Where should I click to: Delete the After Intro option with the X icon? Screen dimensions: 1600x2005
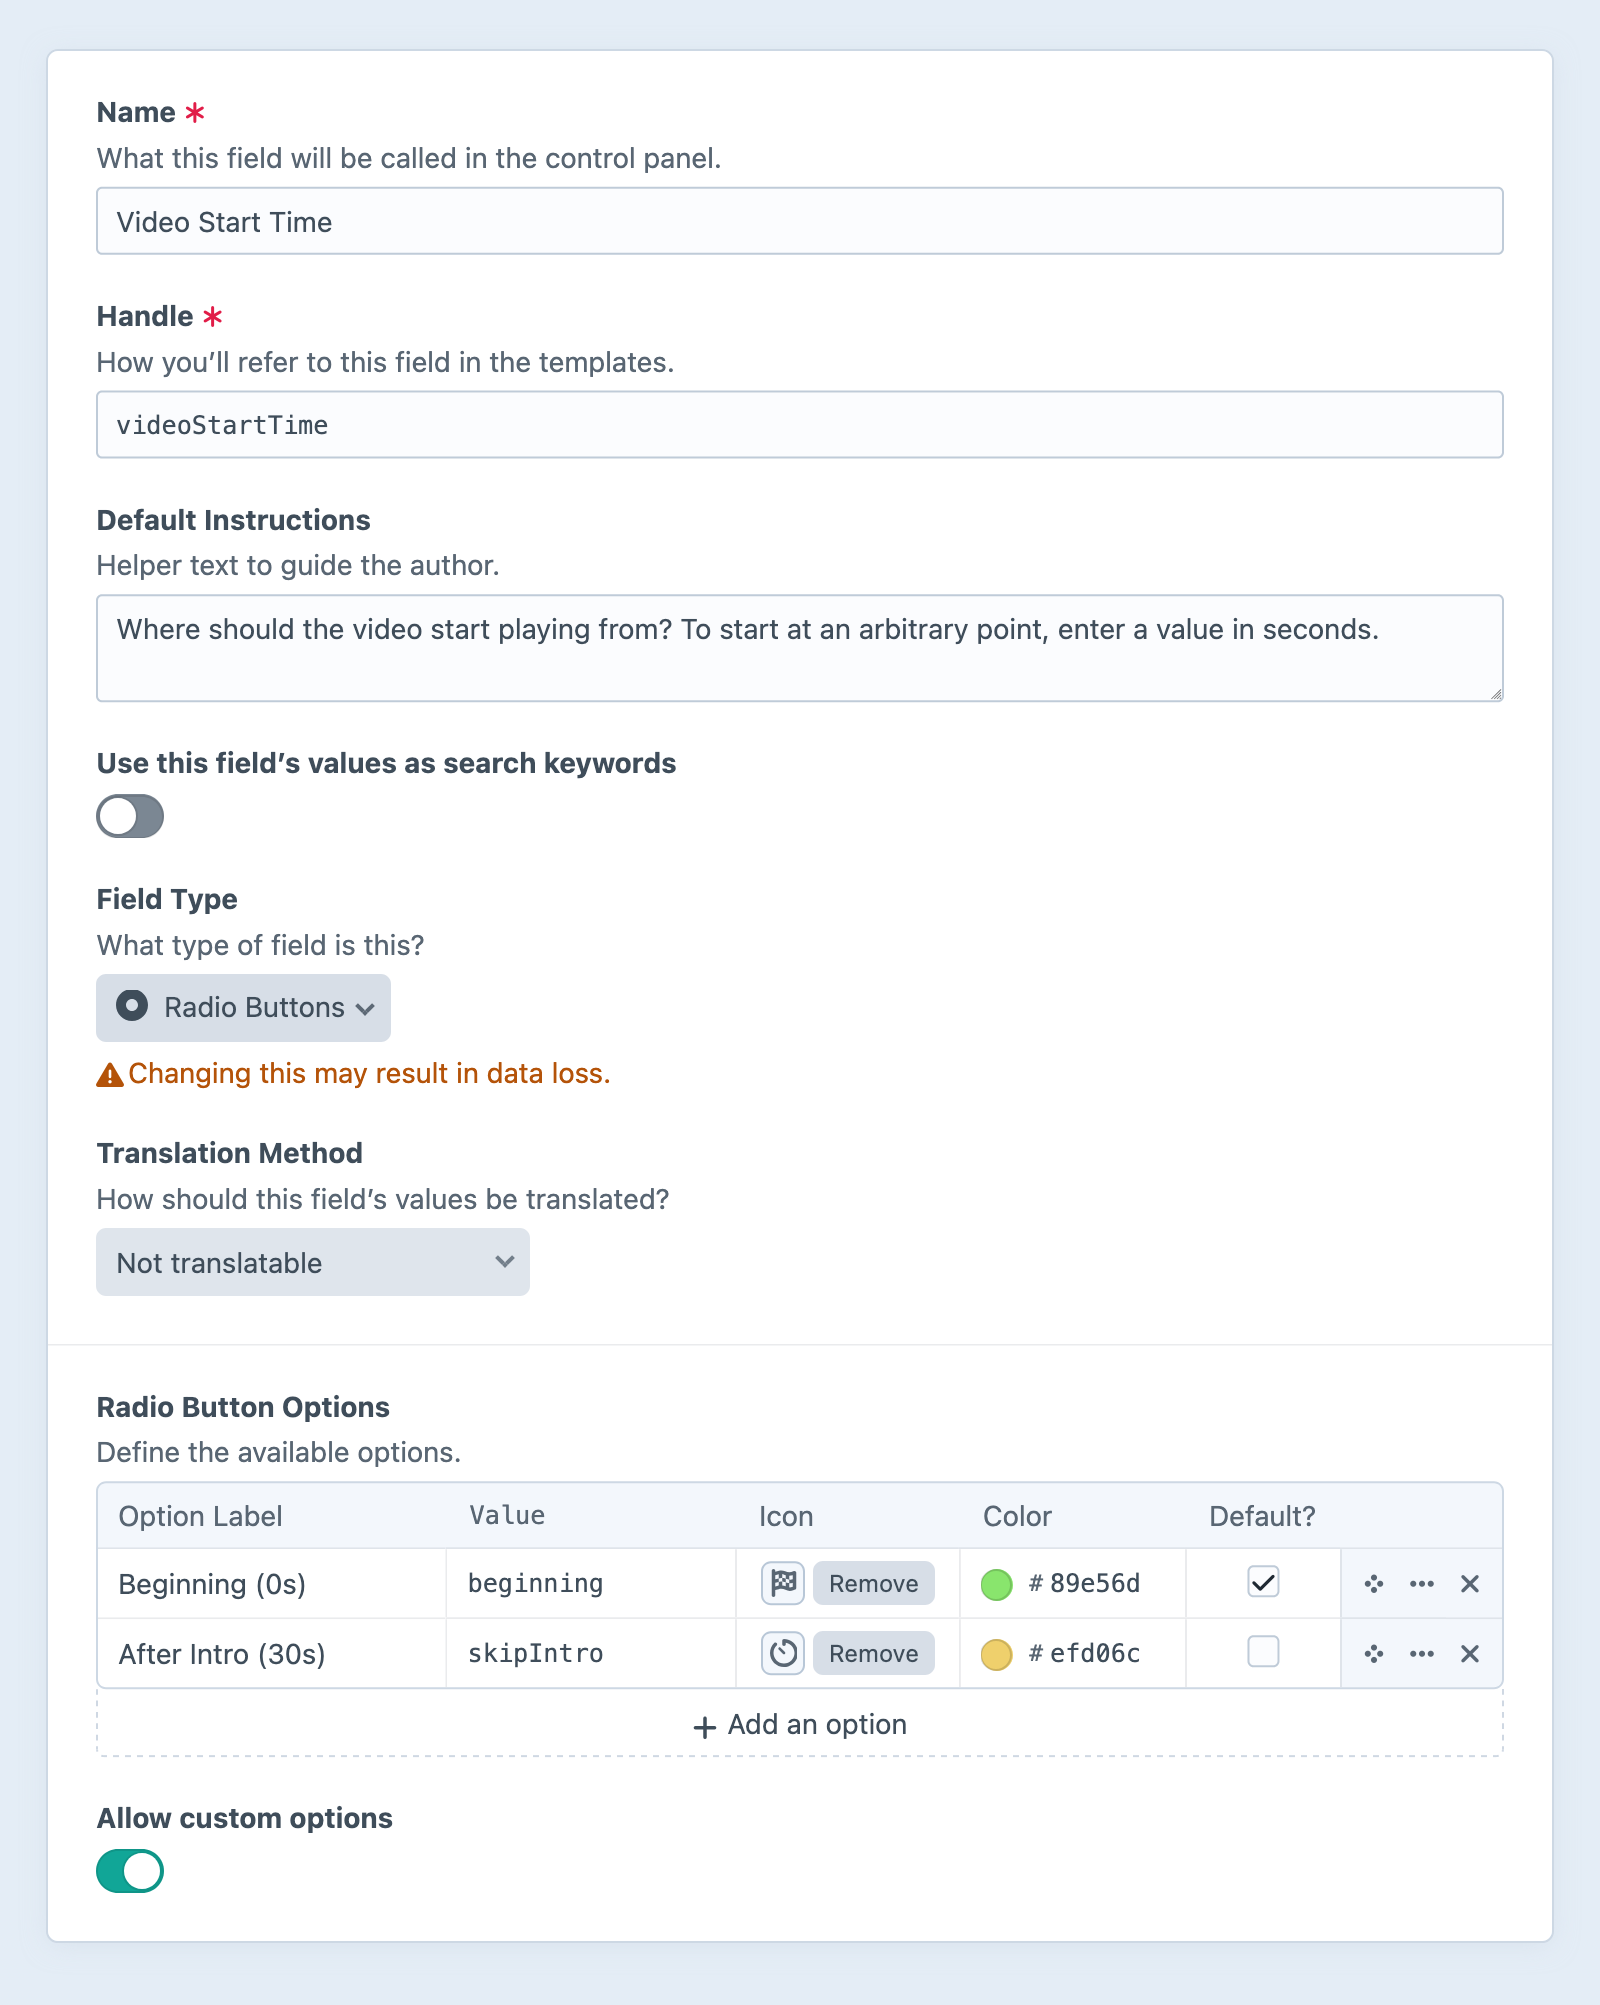[x=1469, y=1653]
